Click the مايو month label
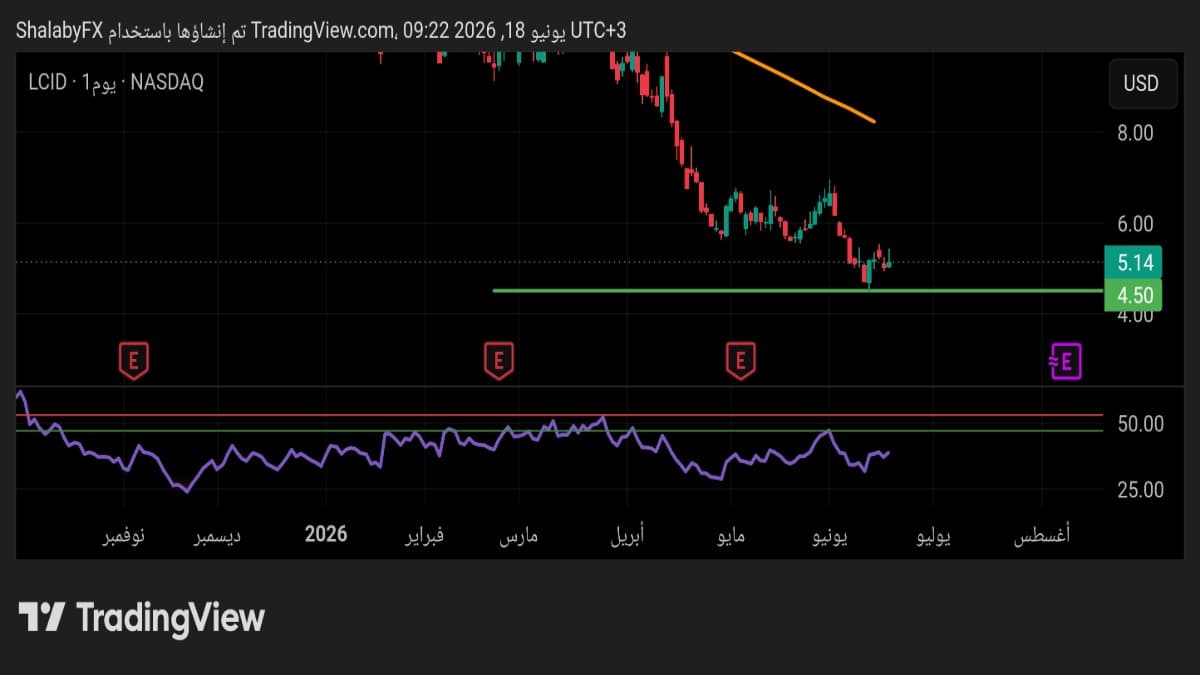The height and width of the screenshot is (675, 1200). (x=731, y=536)
